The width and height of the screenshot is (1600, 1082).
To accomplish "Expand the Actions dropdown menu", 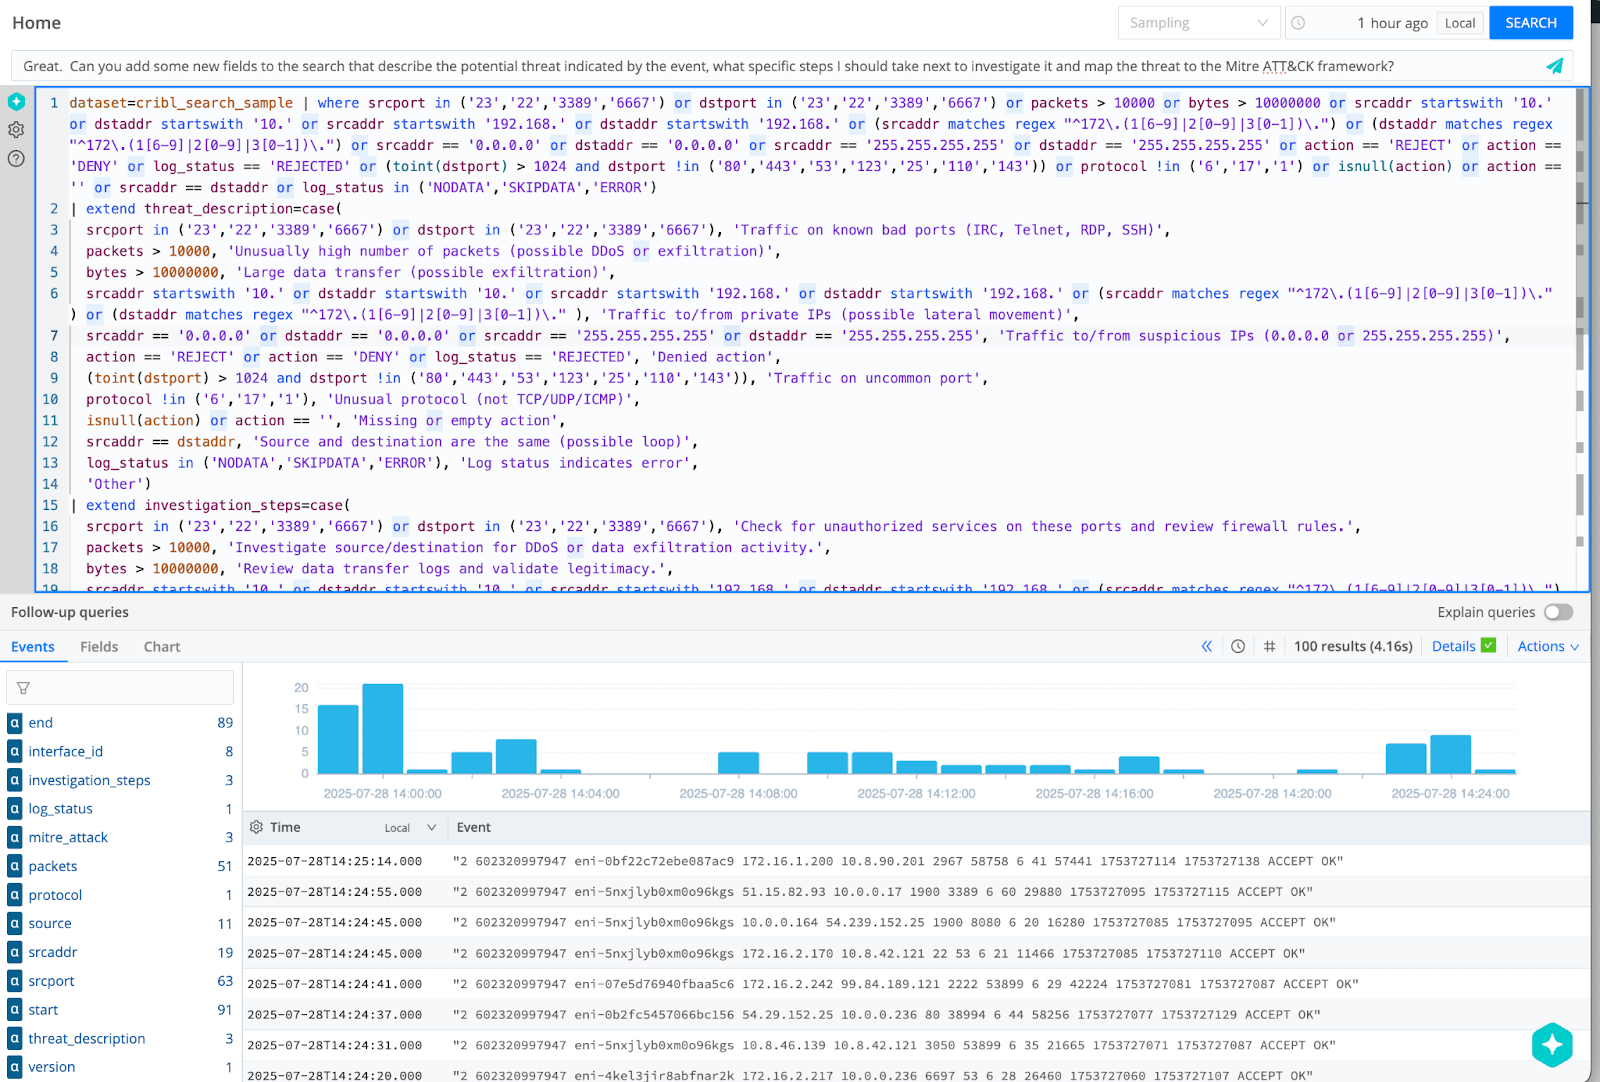I will (1548, 647).
